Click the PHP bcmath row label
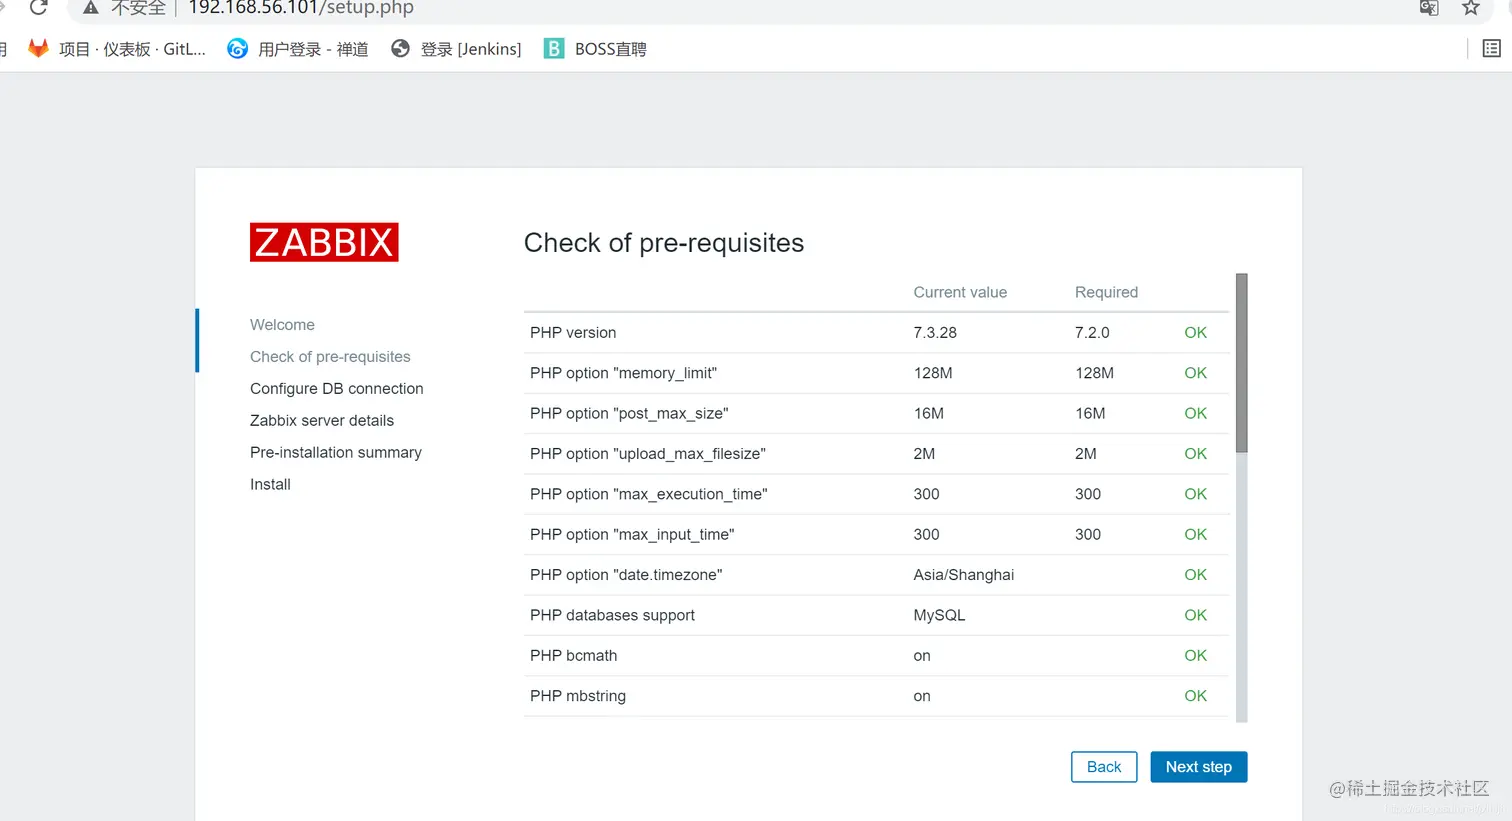1512x821 pixels. (x=573, y=656)
